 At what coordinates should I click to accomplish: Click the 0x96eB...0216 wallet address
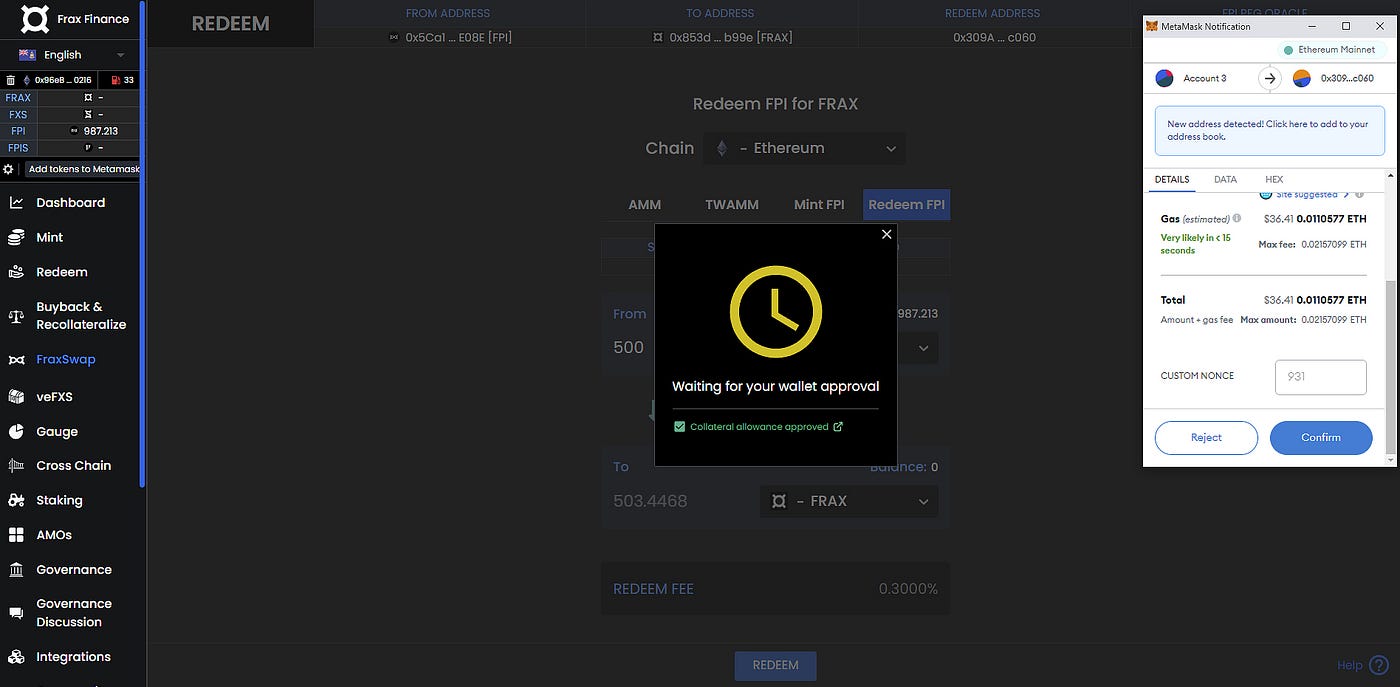click(x=63, y=80)
